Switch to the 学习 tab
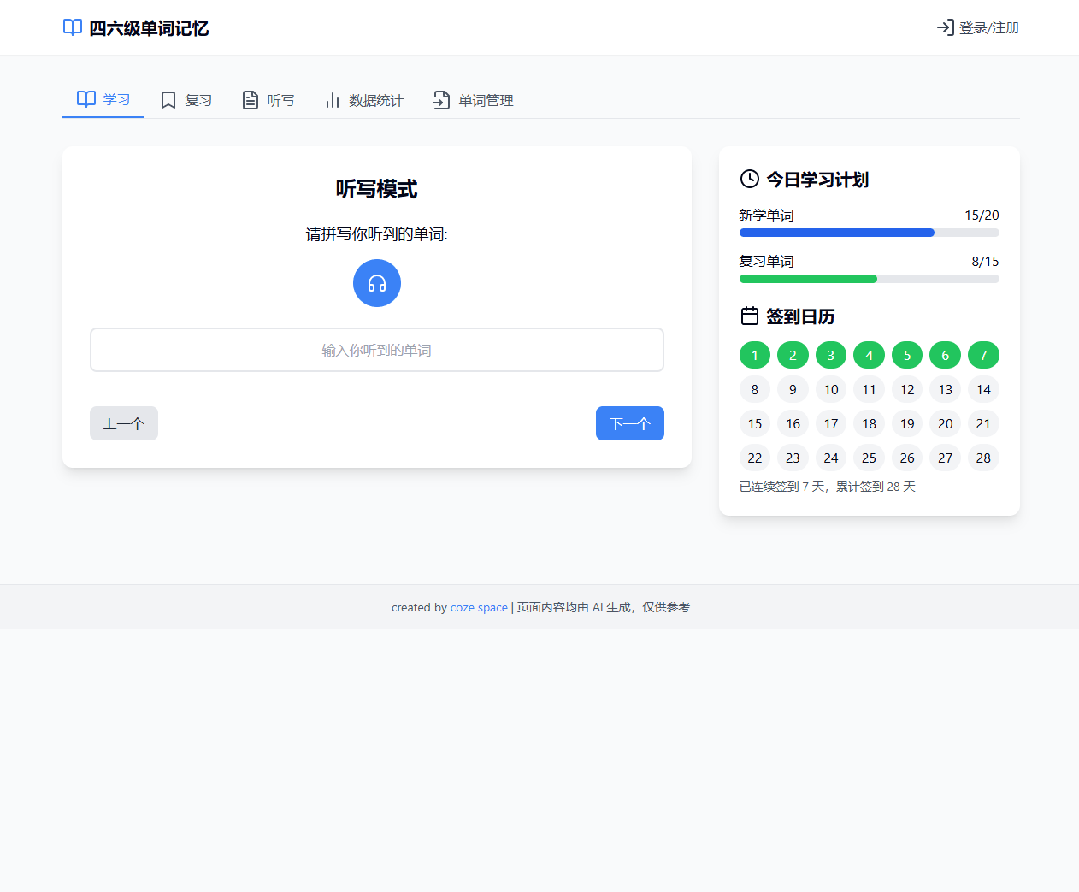1079x892 pixels. click(x=103, y=100)
